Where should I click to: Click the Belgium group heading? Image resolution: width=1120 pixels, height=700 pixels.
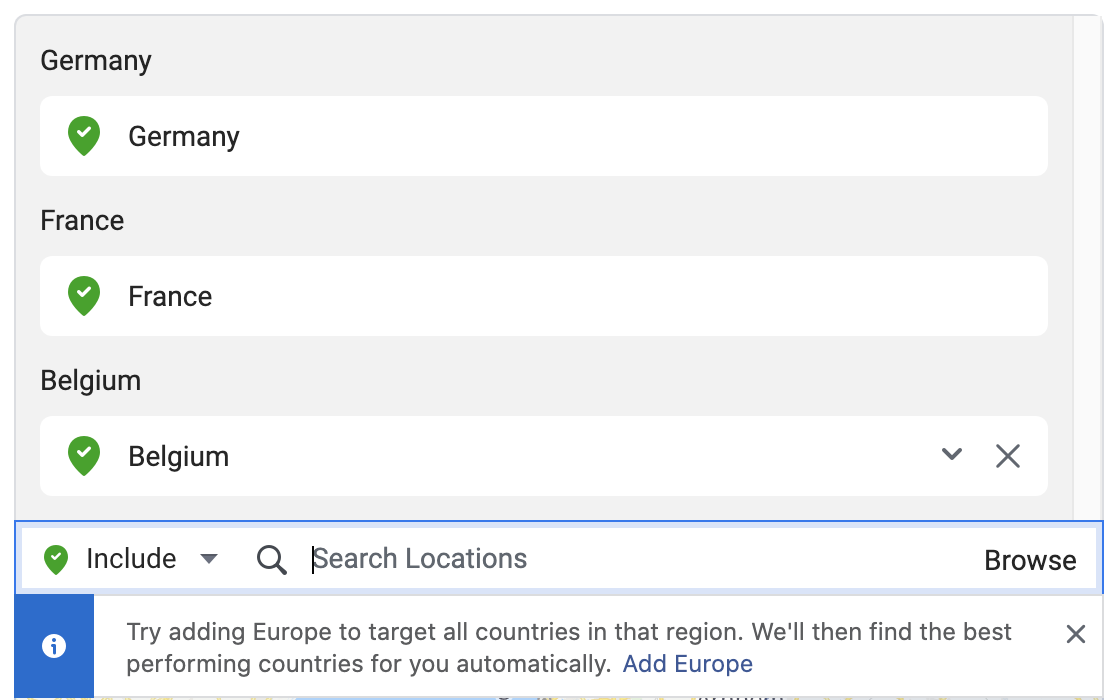(91, 381)
